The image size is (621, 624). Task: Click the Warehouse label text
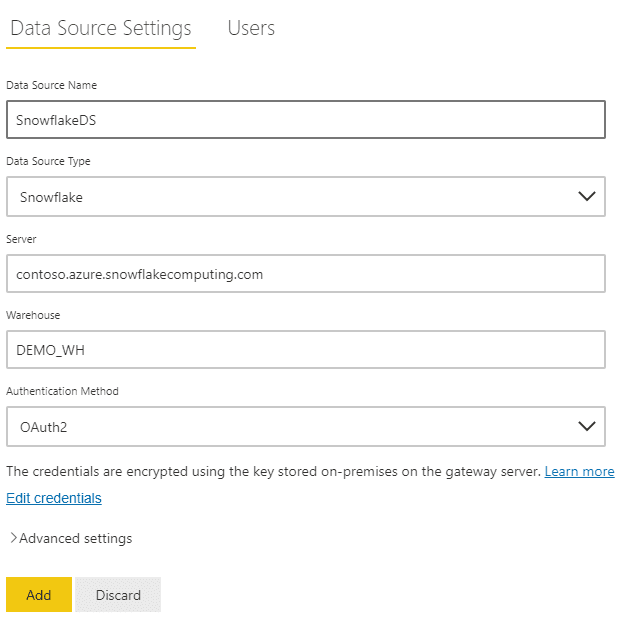pyautogui.click(x=33, y=315)
